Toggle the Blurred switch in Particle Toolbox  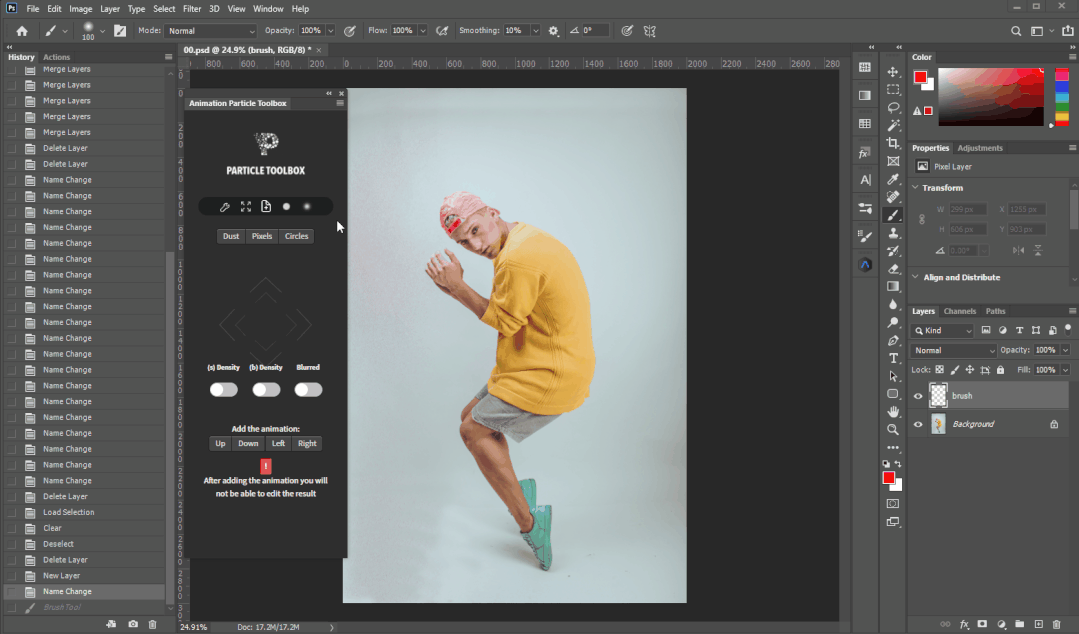tap(308, 389)
